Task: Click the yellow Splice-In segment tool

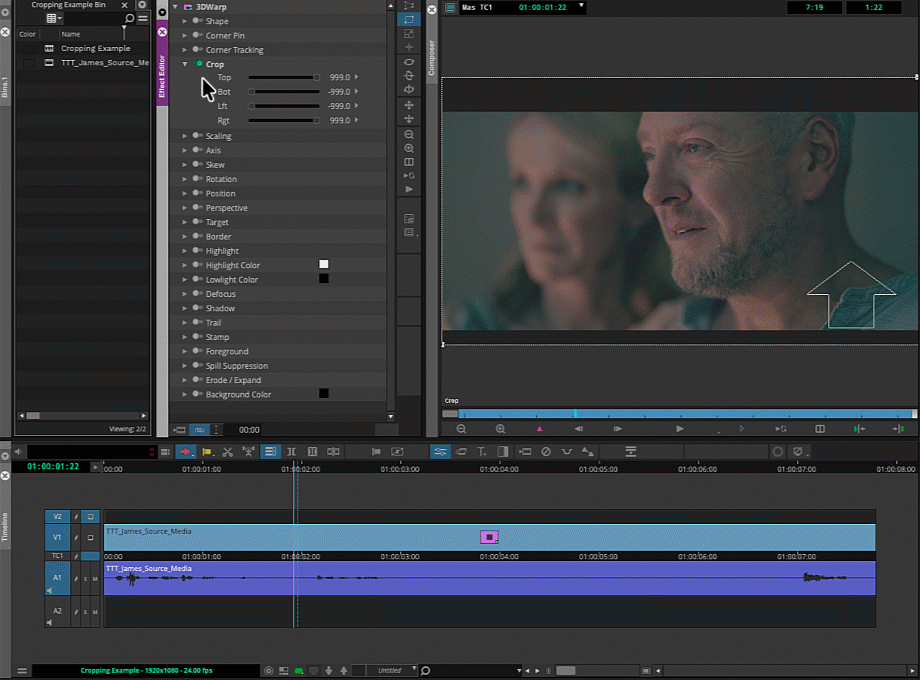Action: click(207, 452)
